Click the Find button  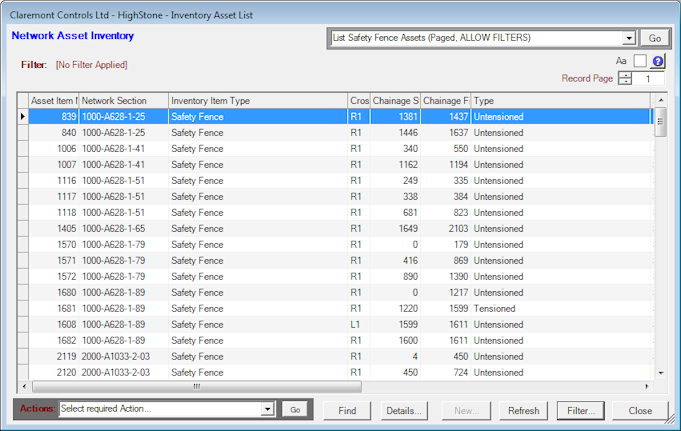point(347,411)
